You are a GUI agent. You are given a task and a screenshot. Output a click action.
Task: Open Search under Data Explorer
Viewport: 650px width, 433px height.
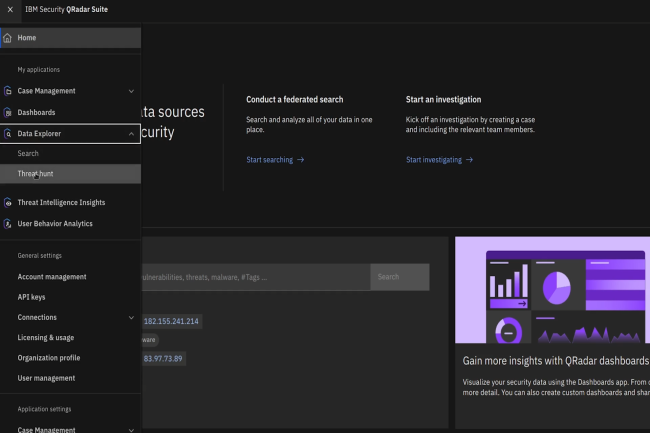(x=28, y=153)
